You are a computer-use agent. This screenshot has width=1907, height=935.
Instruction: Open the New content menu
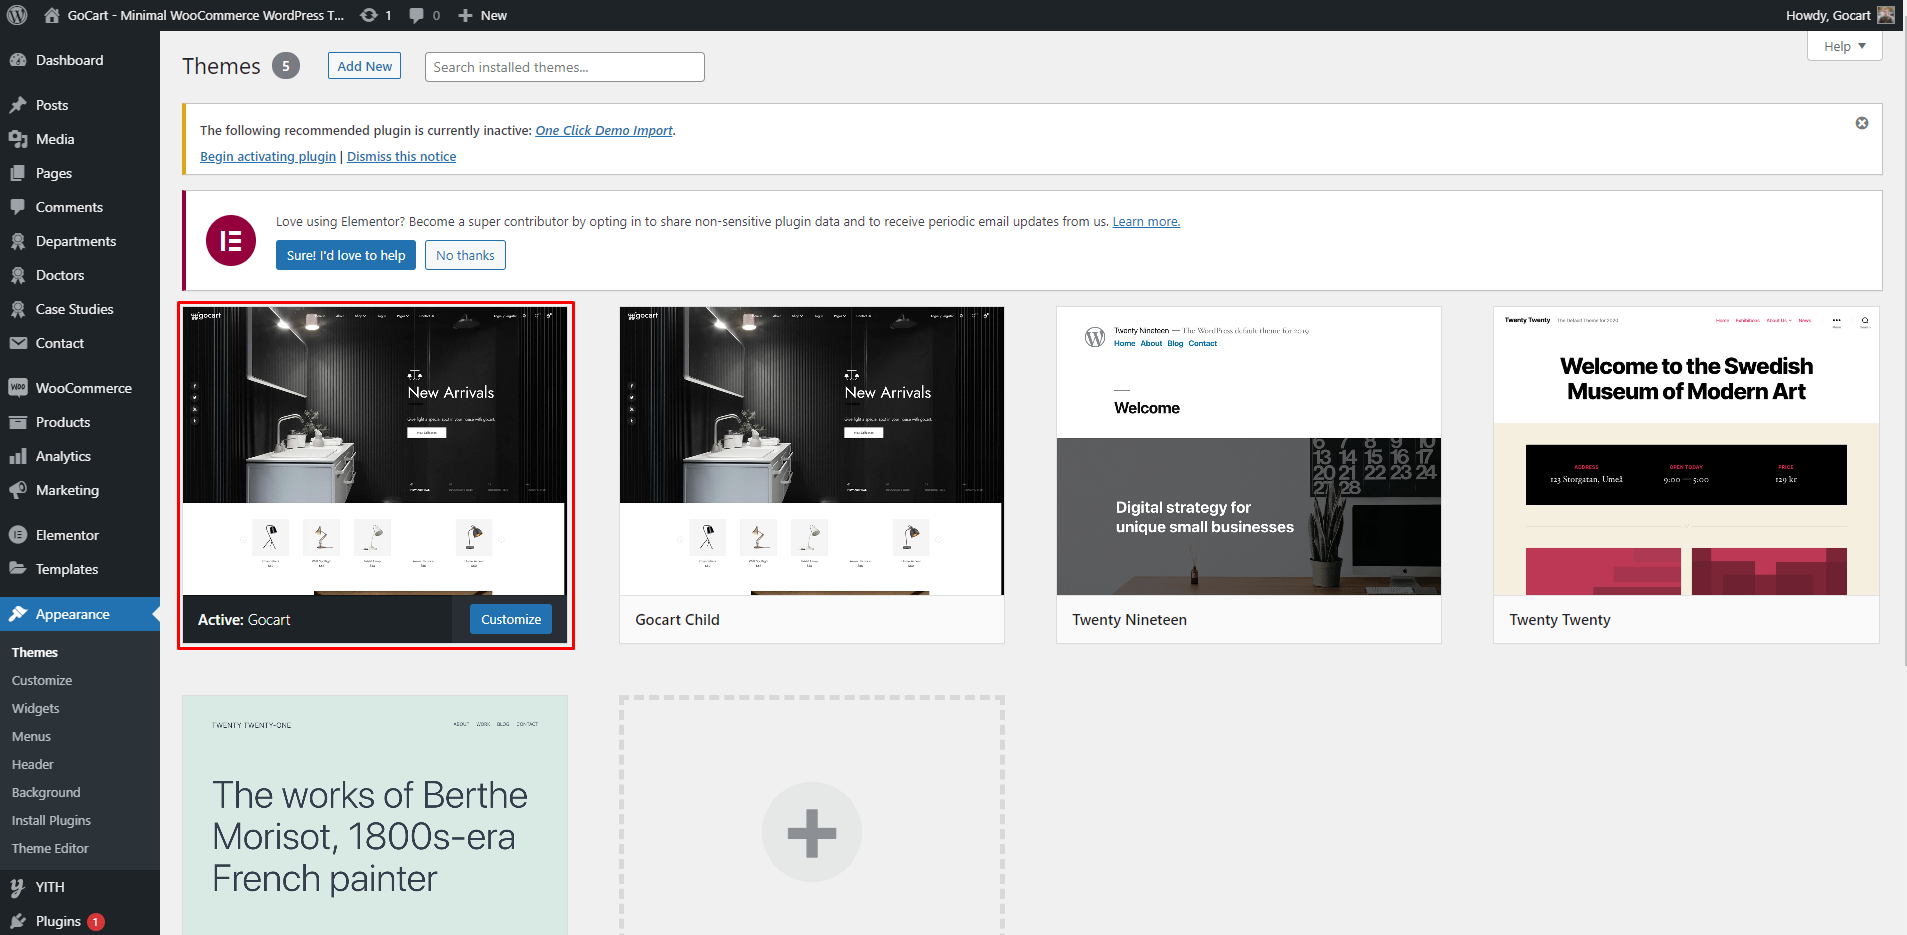482,15
